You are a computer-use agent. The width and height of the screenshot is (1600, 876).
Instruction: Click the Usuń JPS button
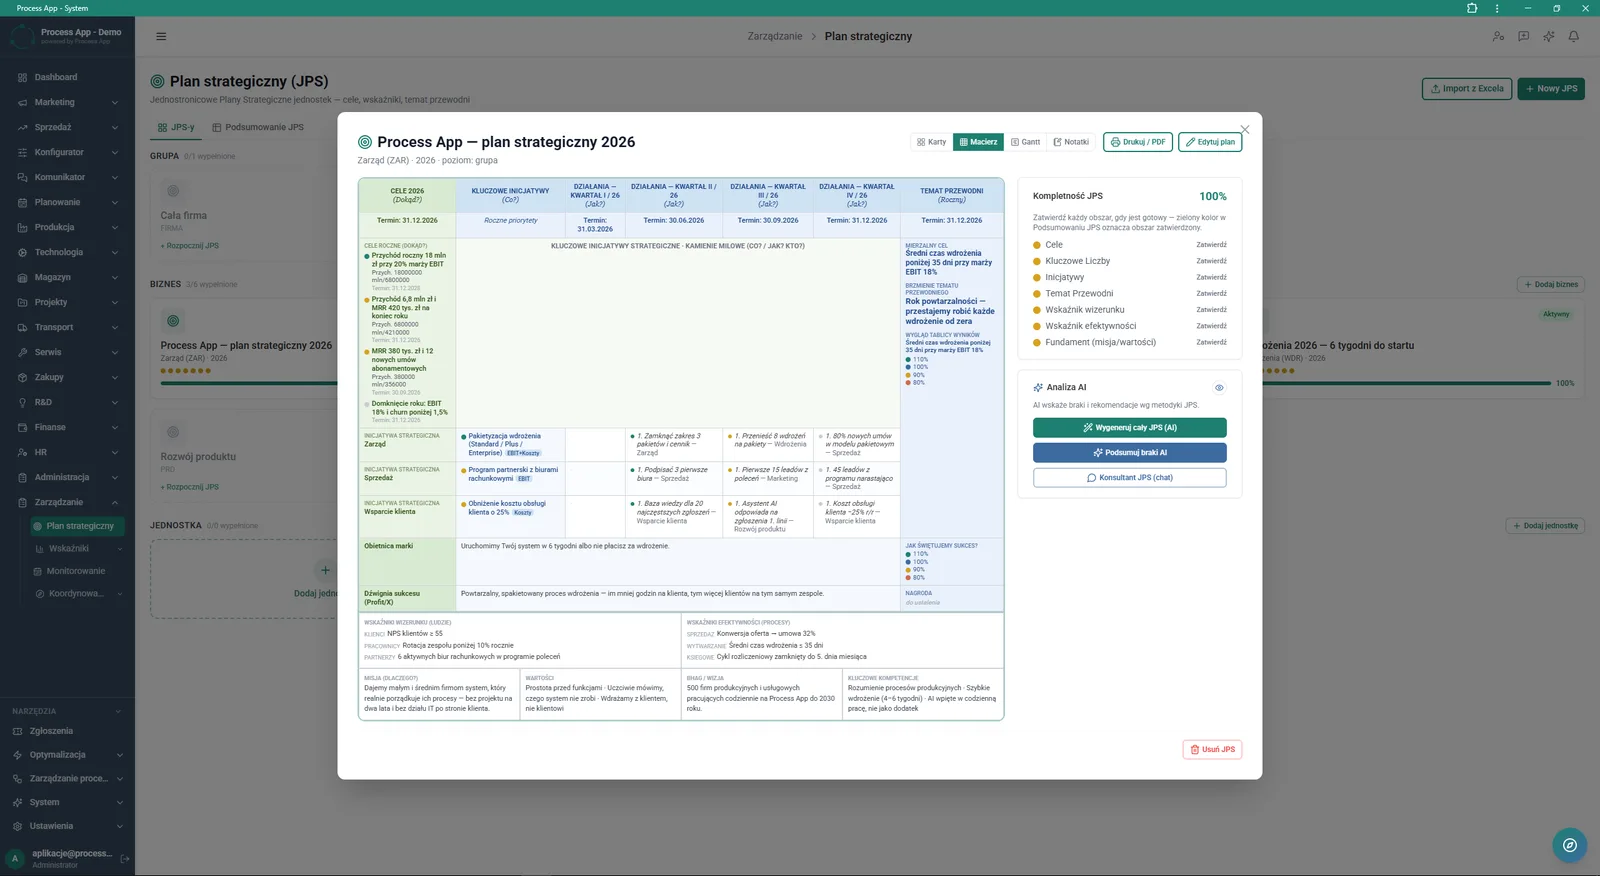(1212, 749)
